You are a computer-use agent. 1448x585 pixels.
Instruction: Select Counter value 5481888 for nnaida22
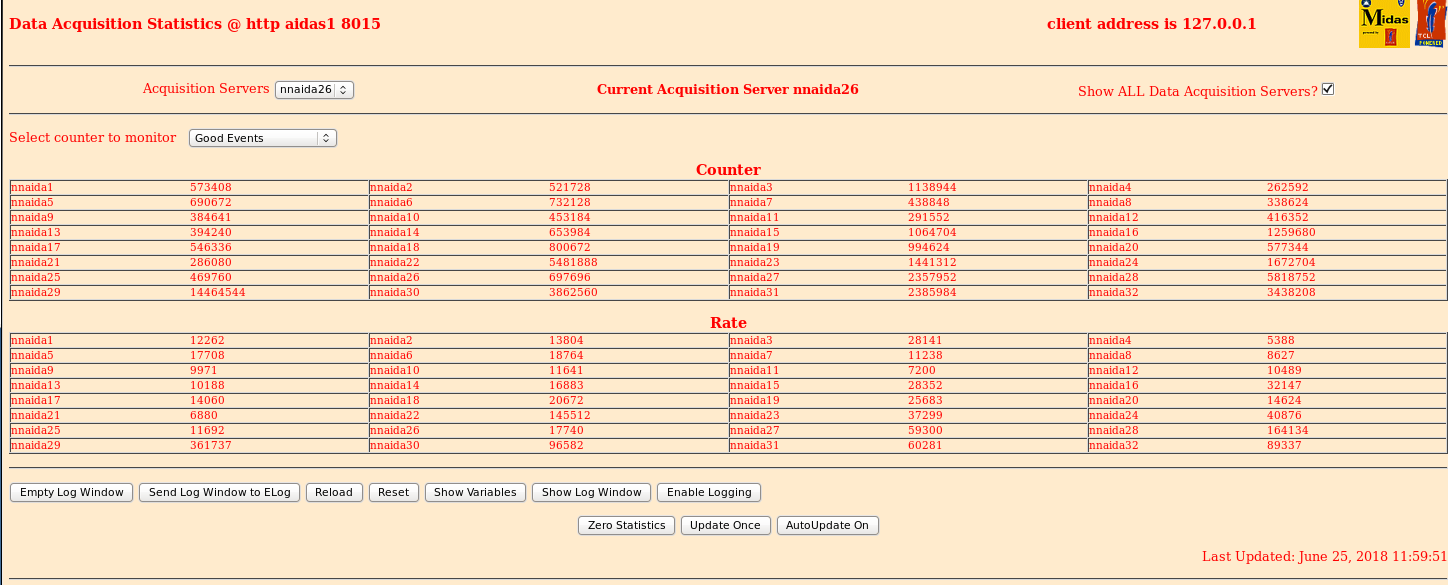pos(574,262)
